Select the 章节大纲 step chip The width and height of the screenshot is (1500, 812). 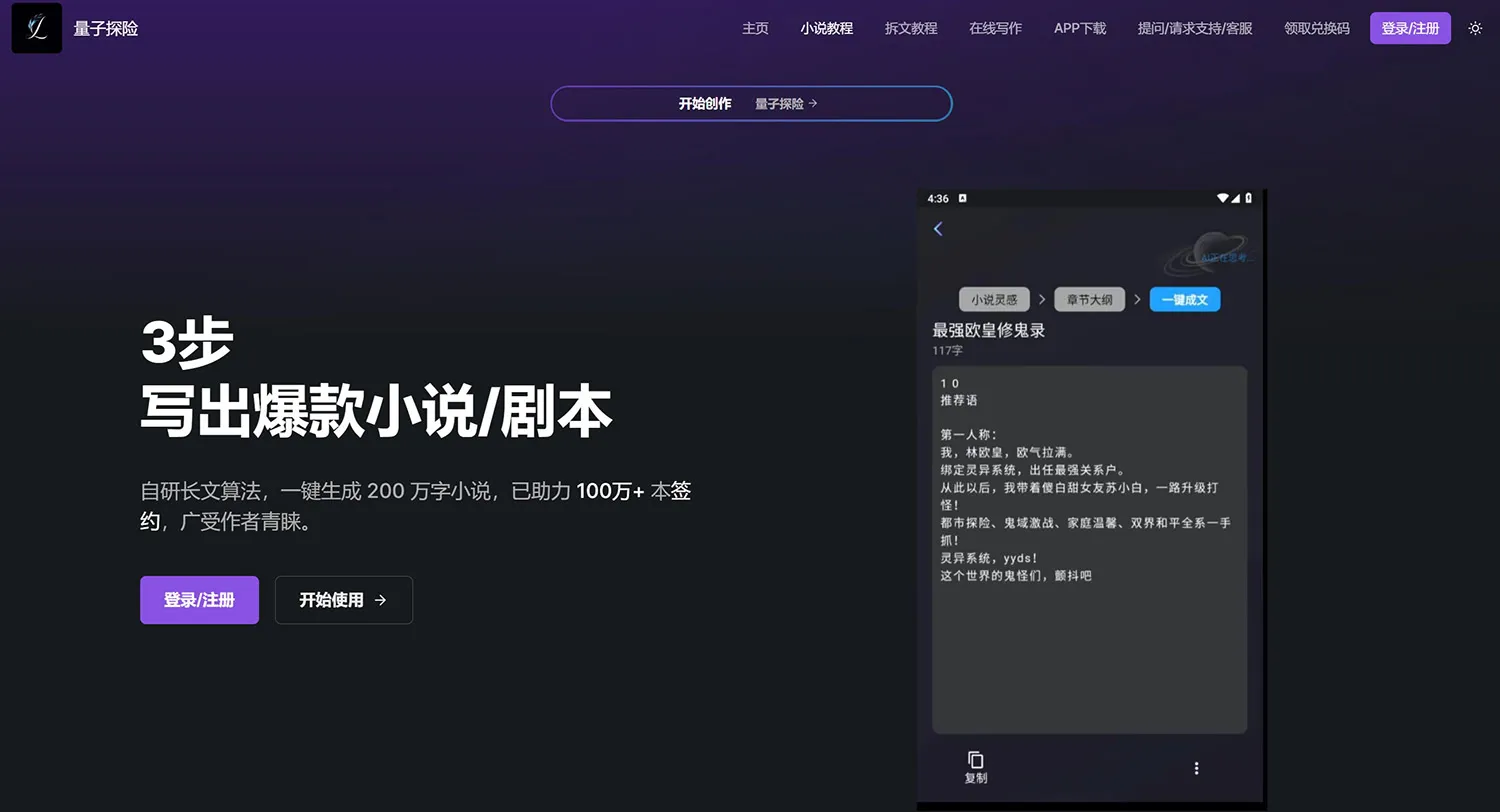tap(1089, 299)
